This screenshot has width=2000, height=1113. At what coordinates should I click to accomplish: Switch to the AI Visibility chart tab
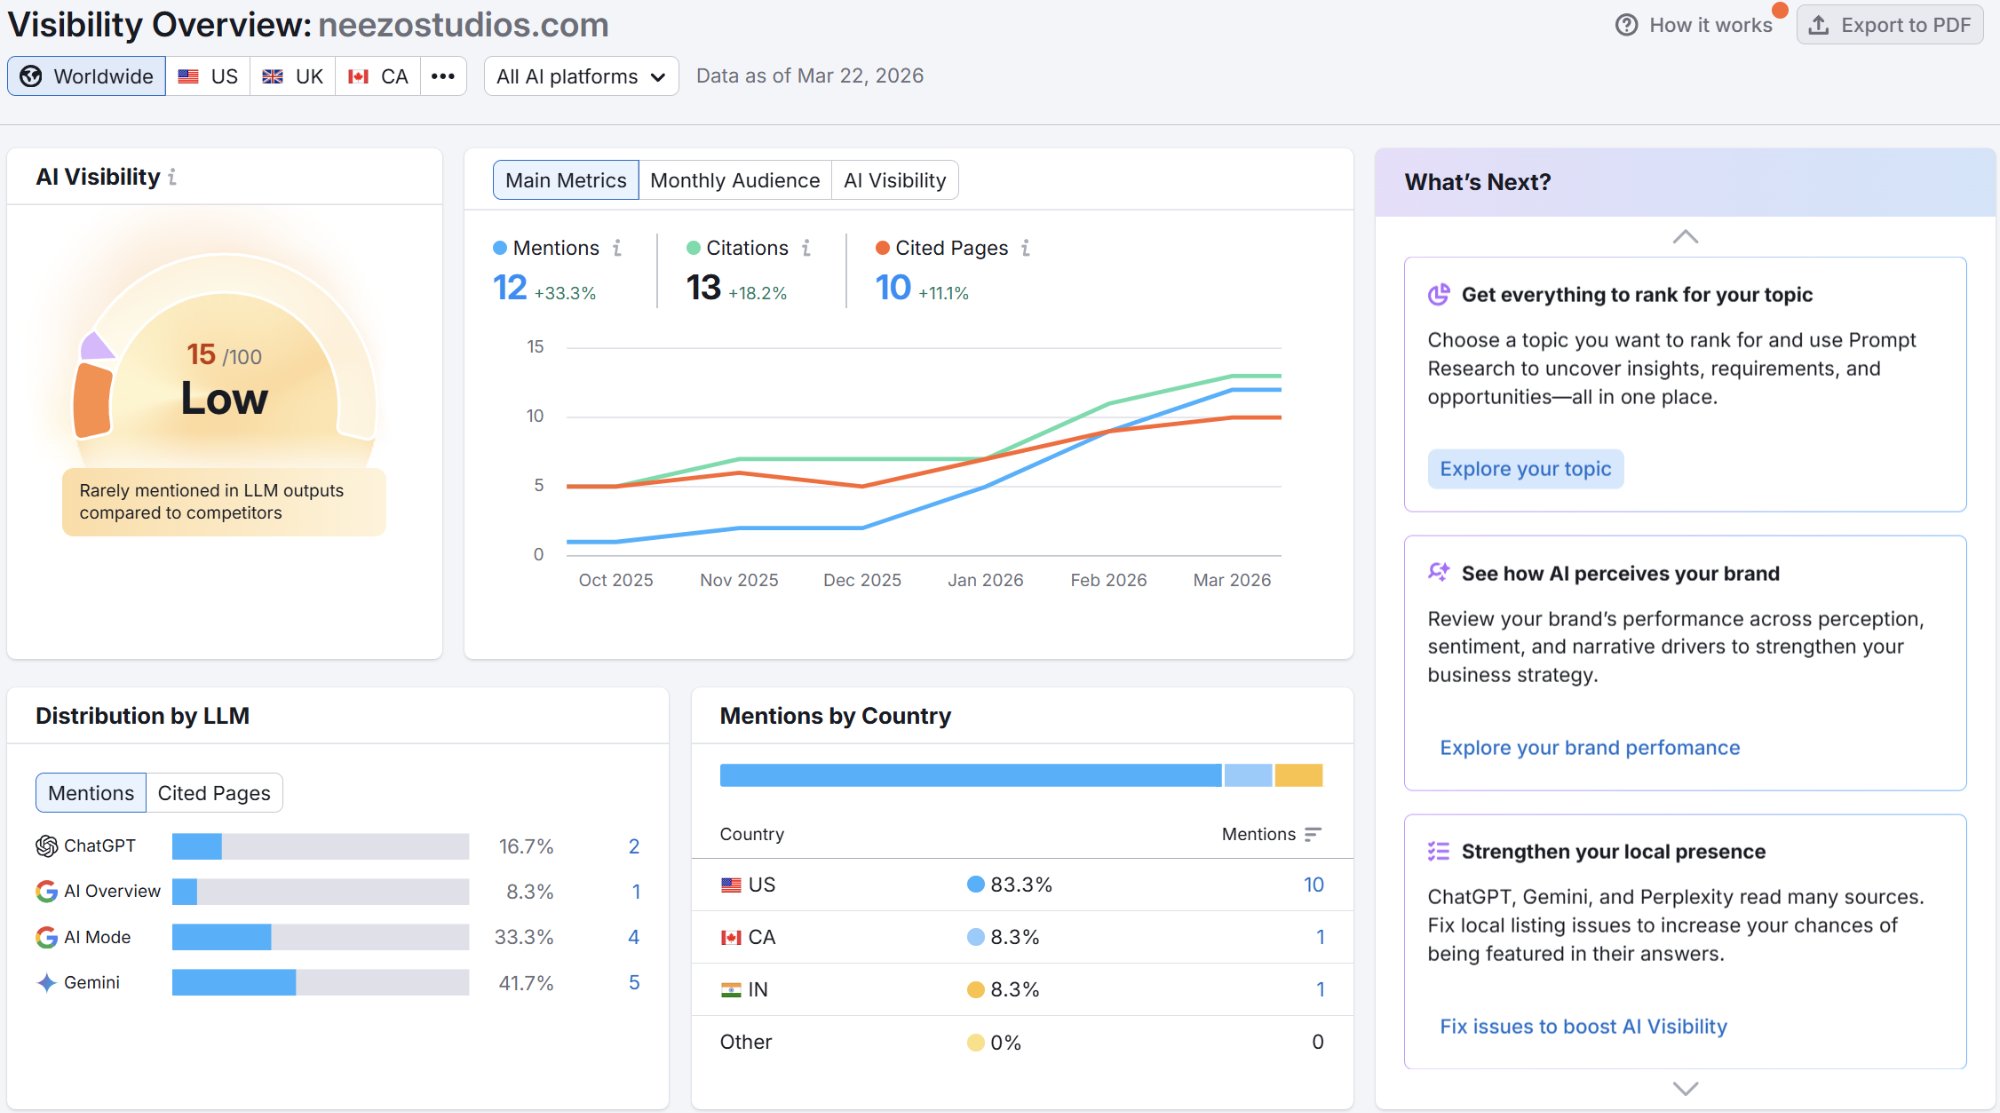(x=895, y=180)
